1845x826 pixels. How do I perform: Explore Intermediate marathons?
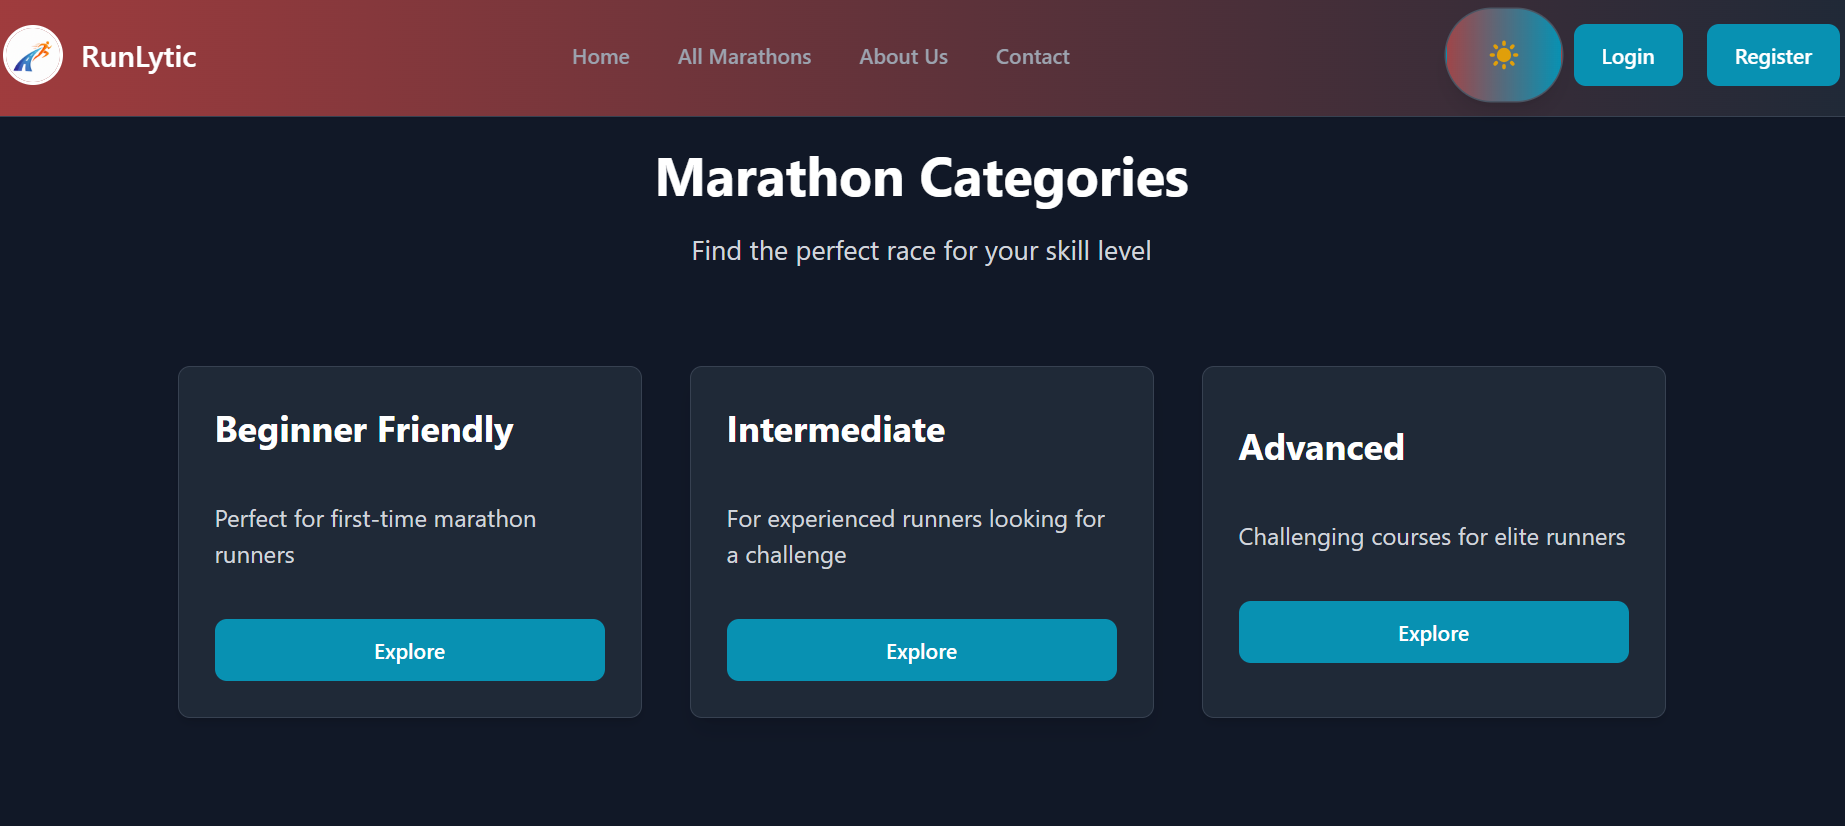tap(922, 650)
